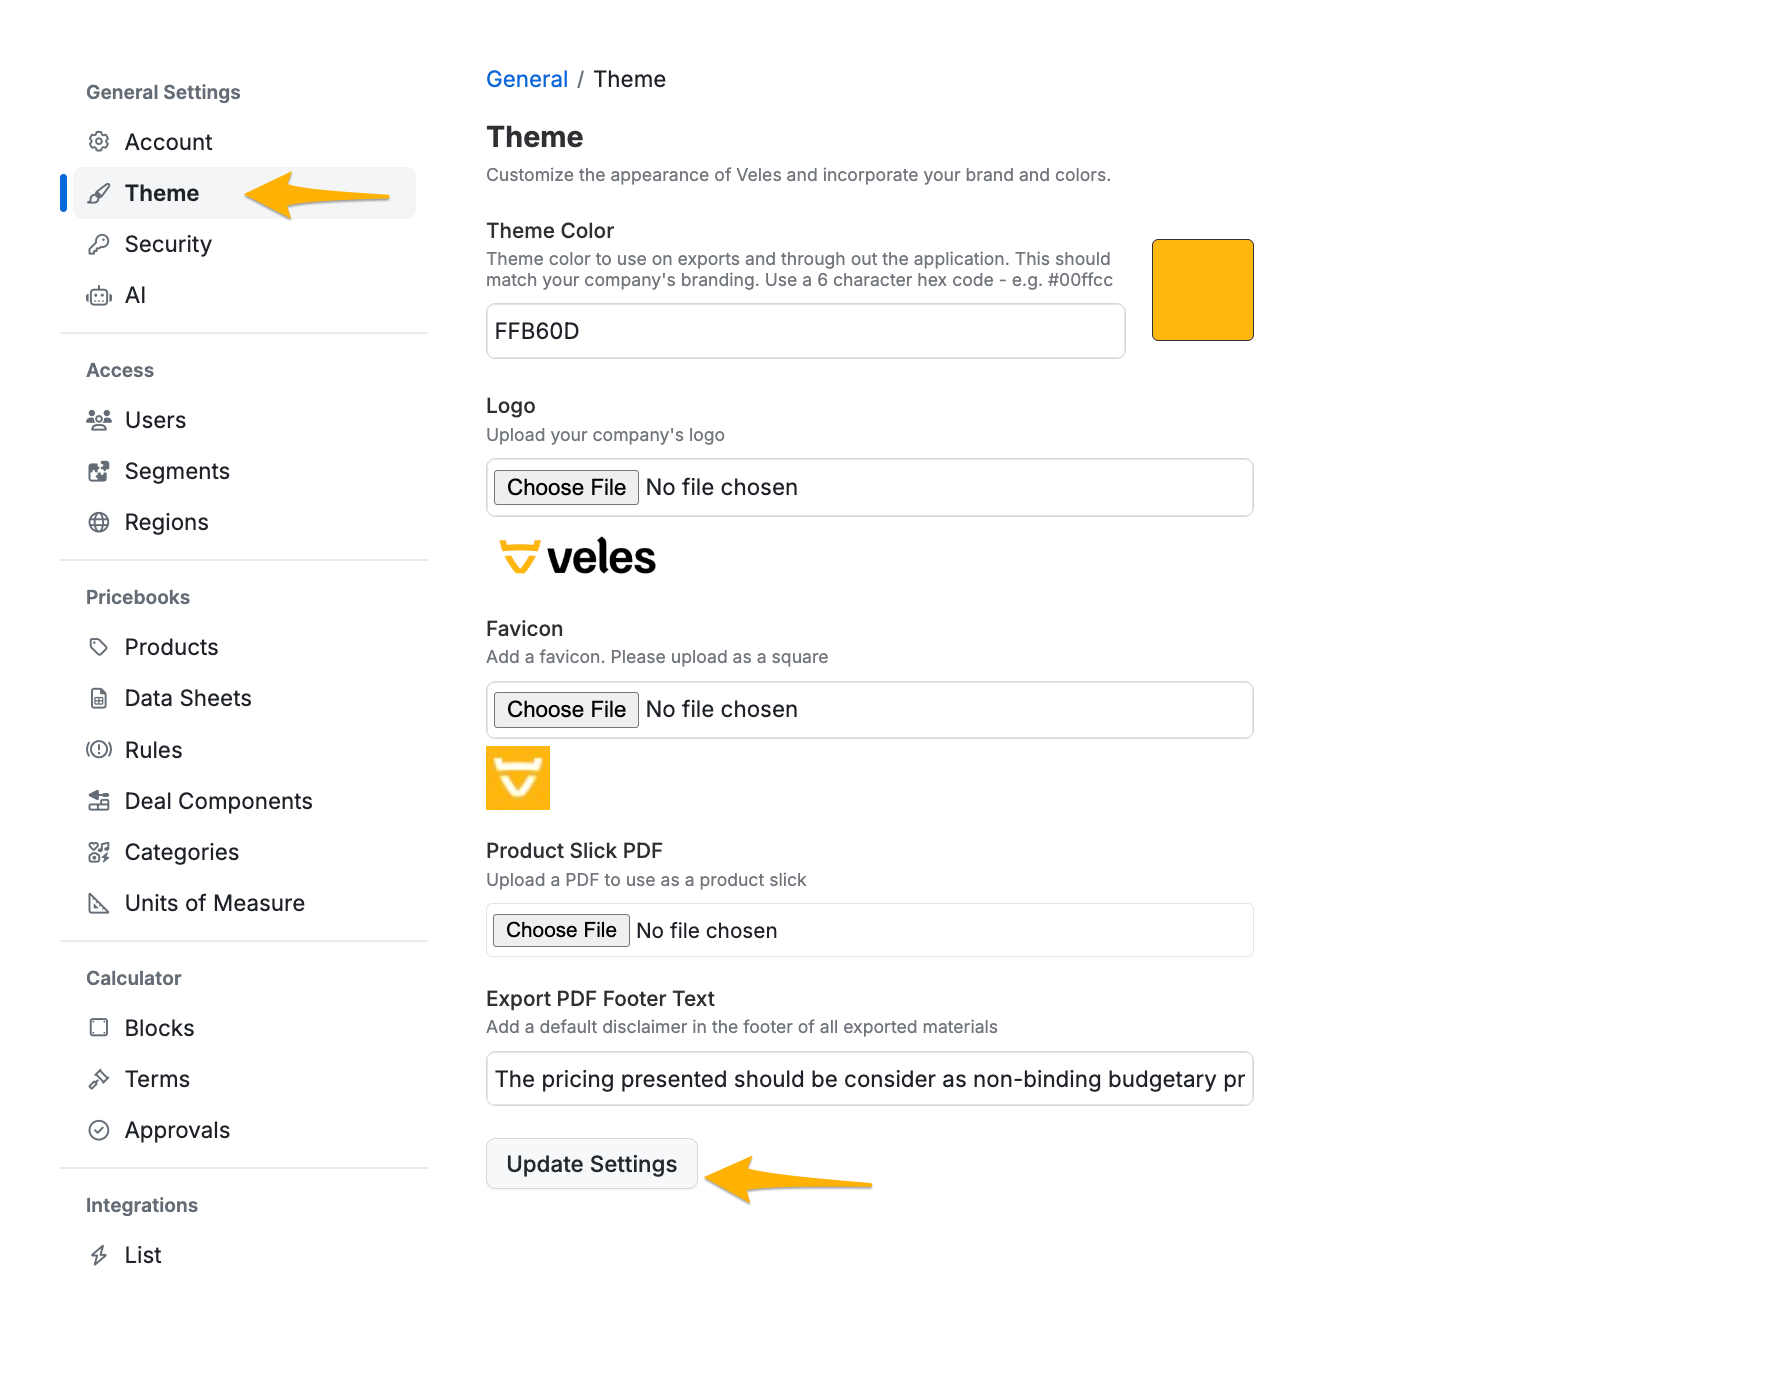Open AI settings via robot icon

click(x=99, y=295)
